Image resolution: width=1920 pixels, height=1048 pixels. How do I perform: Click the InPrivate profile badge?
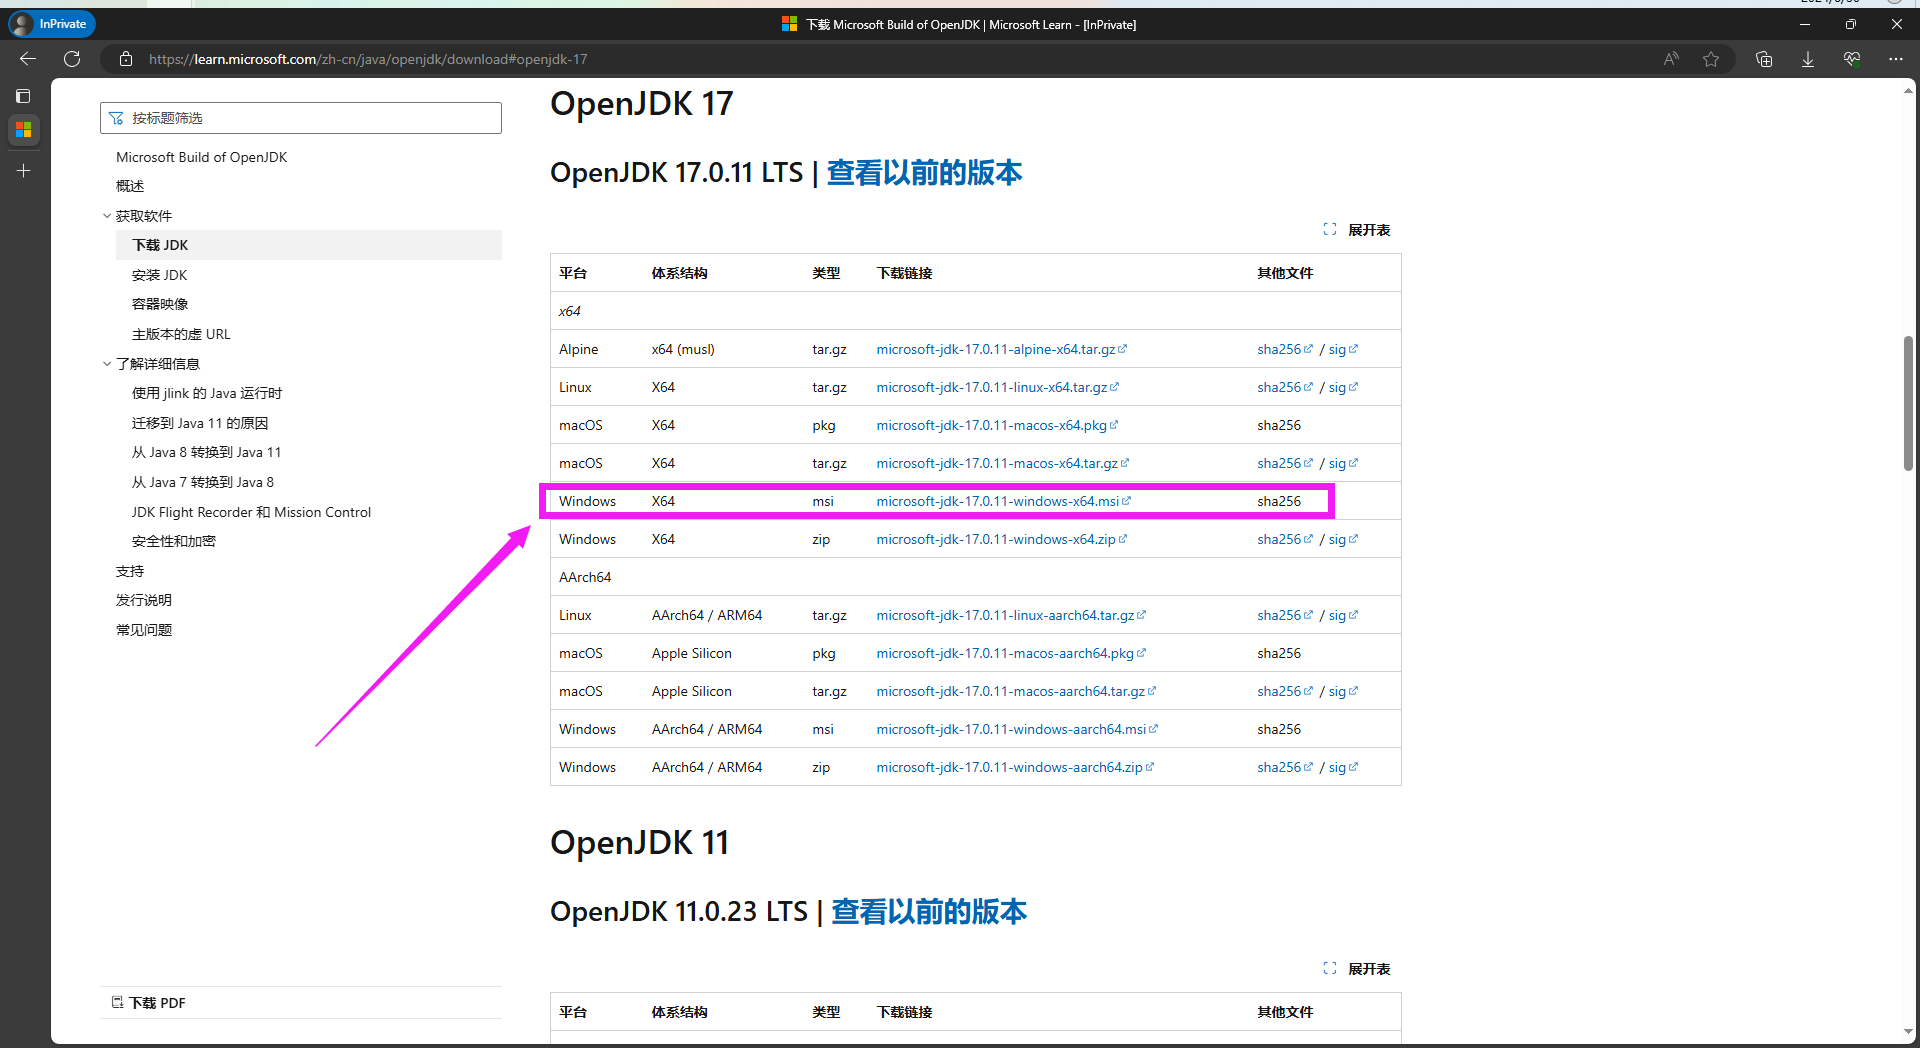pos(51,24)
